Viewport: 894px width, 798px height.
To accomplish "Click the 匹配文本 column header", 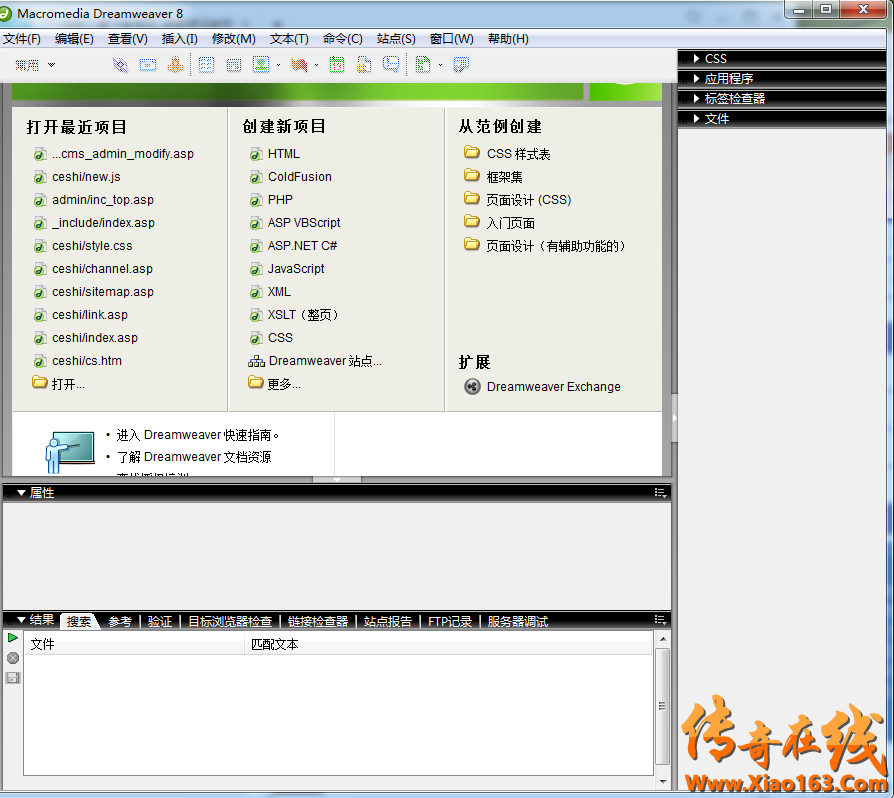I will point(448,645).
